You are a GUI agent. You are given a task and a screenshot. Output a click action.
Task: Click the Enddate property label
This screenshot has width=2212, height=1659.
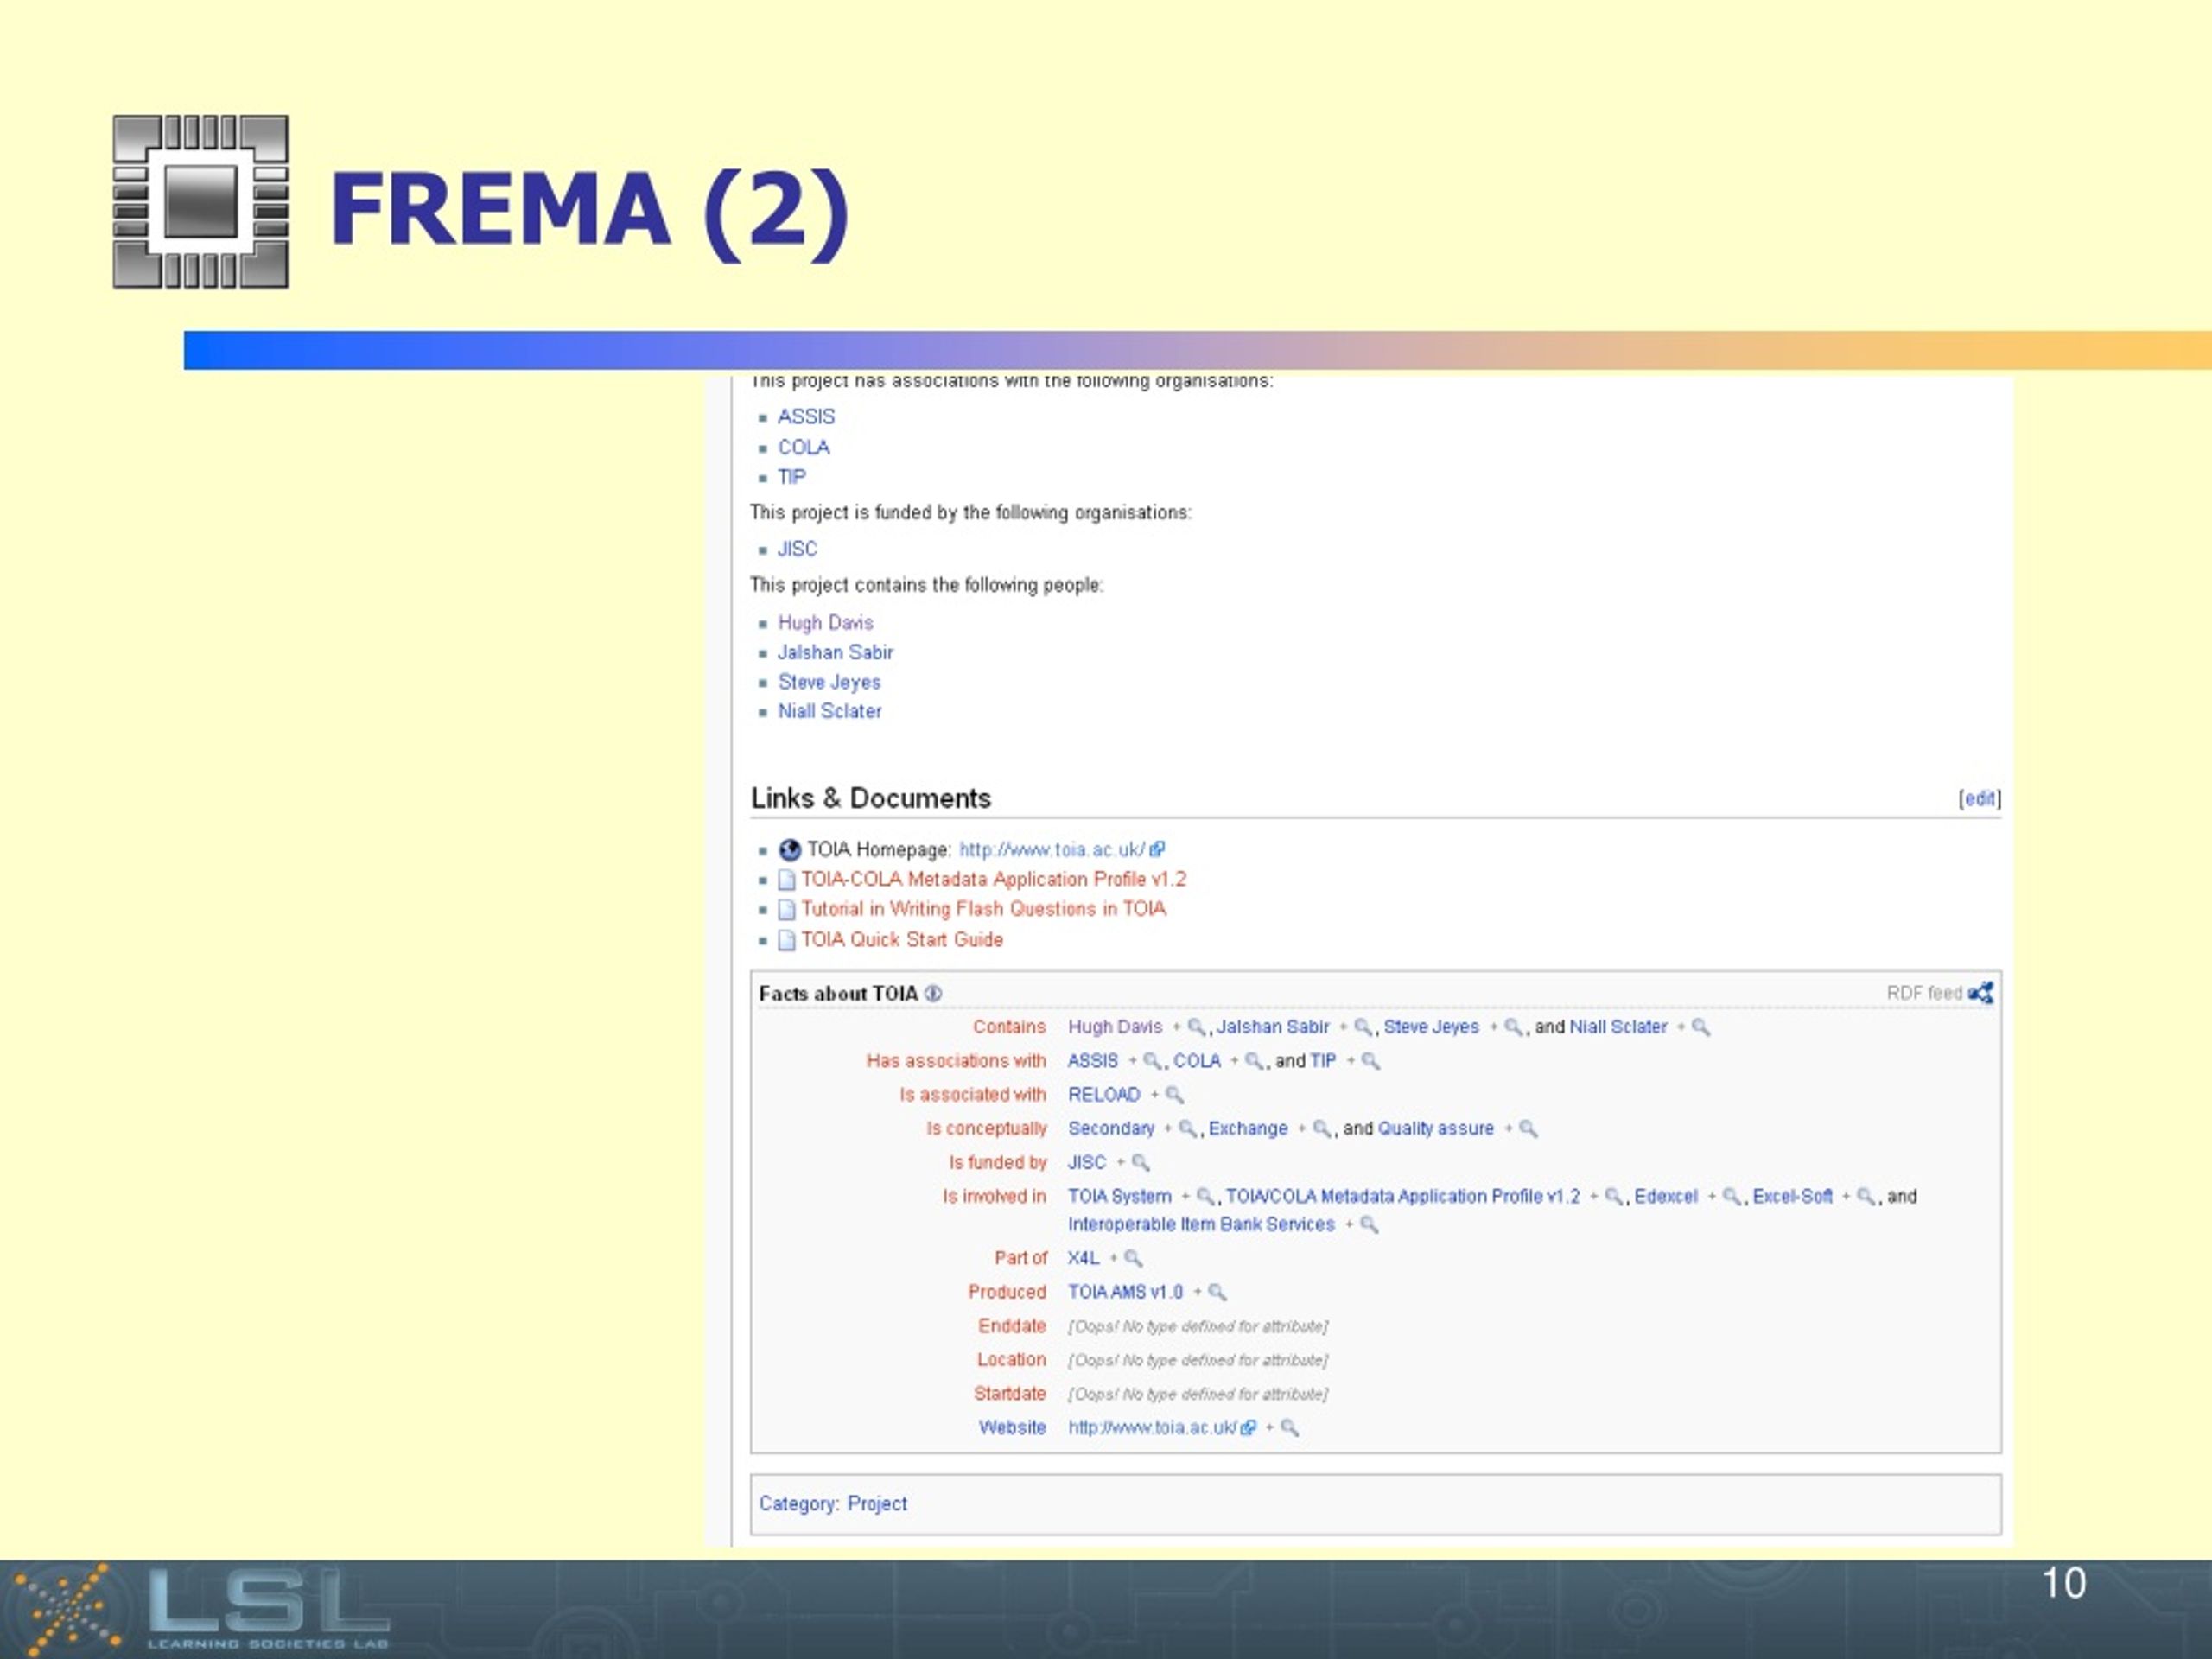(1012, 1326)
